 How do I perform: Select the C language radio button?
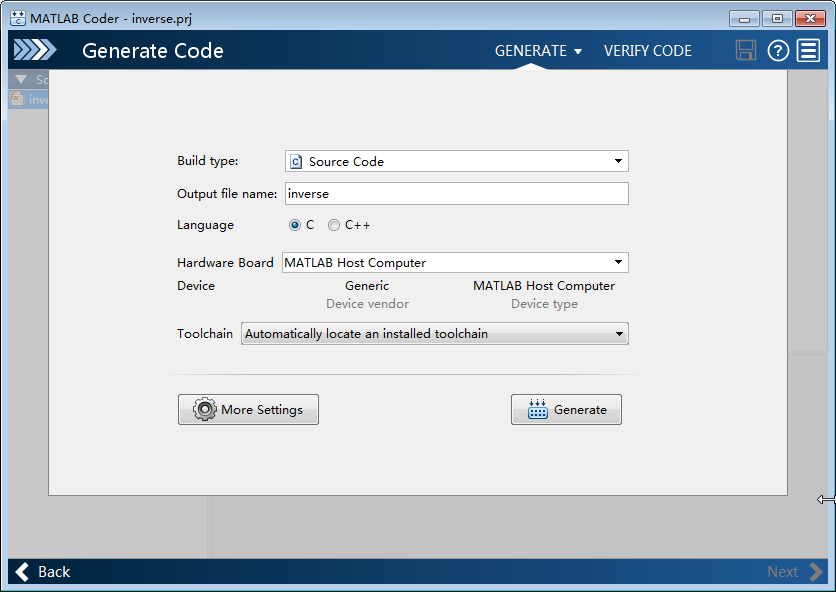point(295,225)
